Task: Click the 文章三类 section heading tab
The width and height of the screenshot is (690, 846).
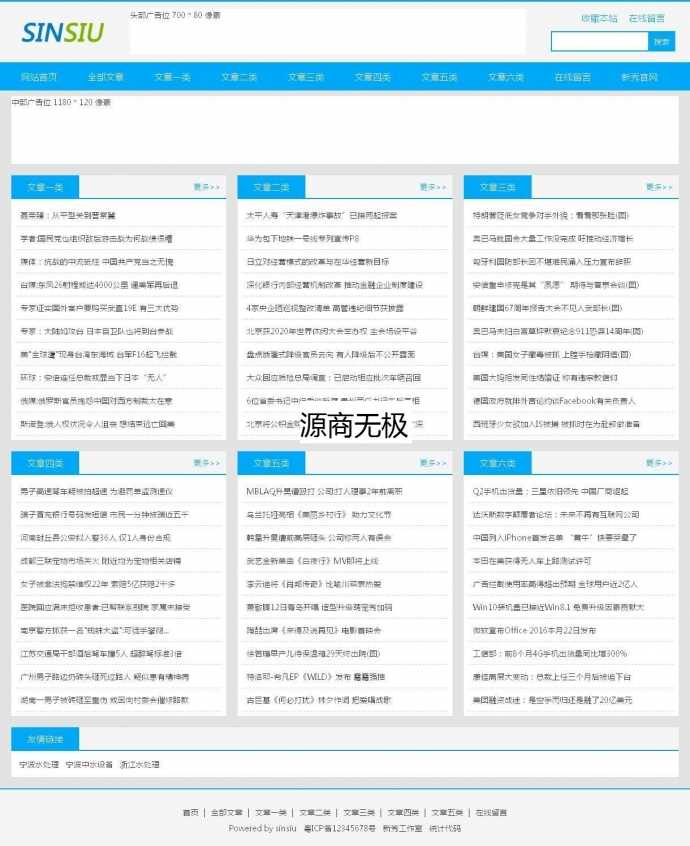Action: pos(497,187)
